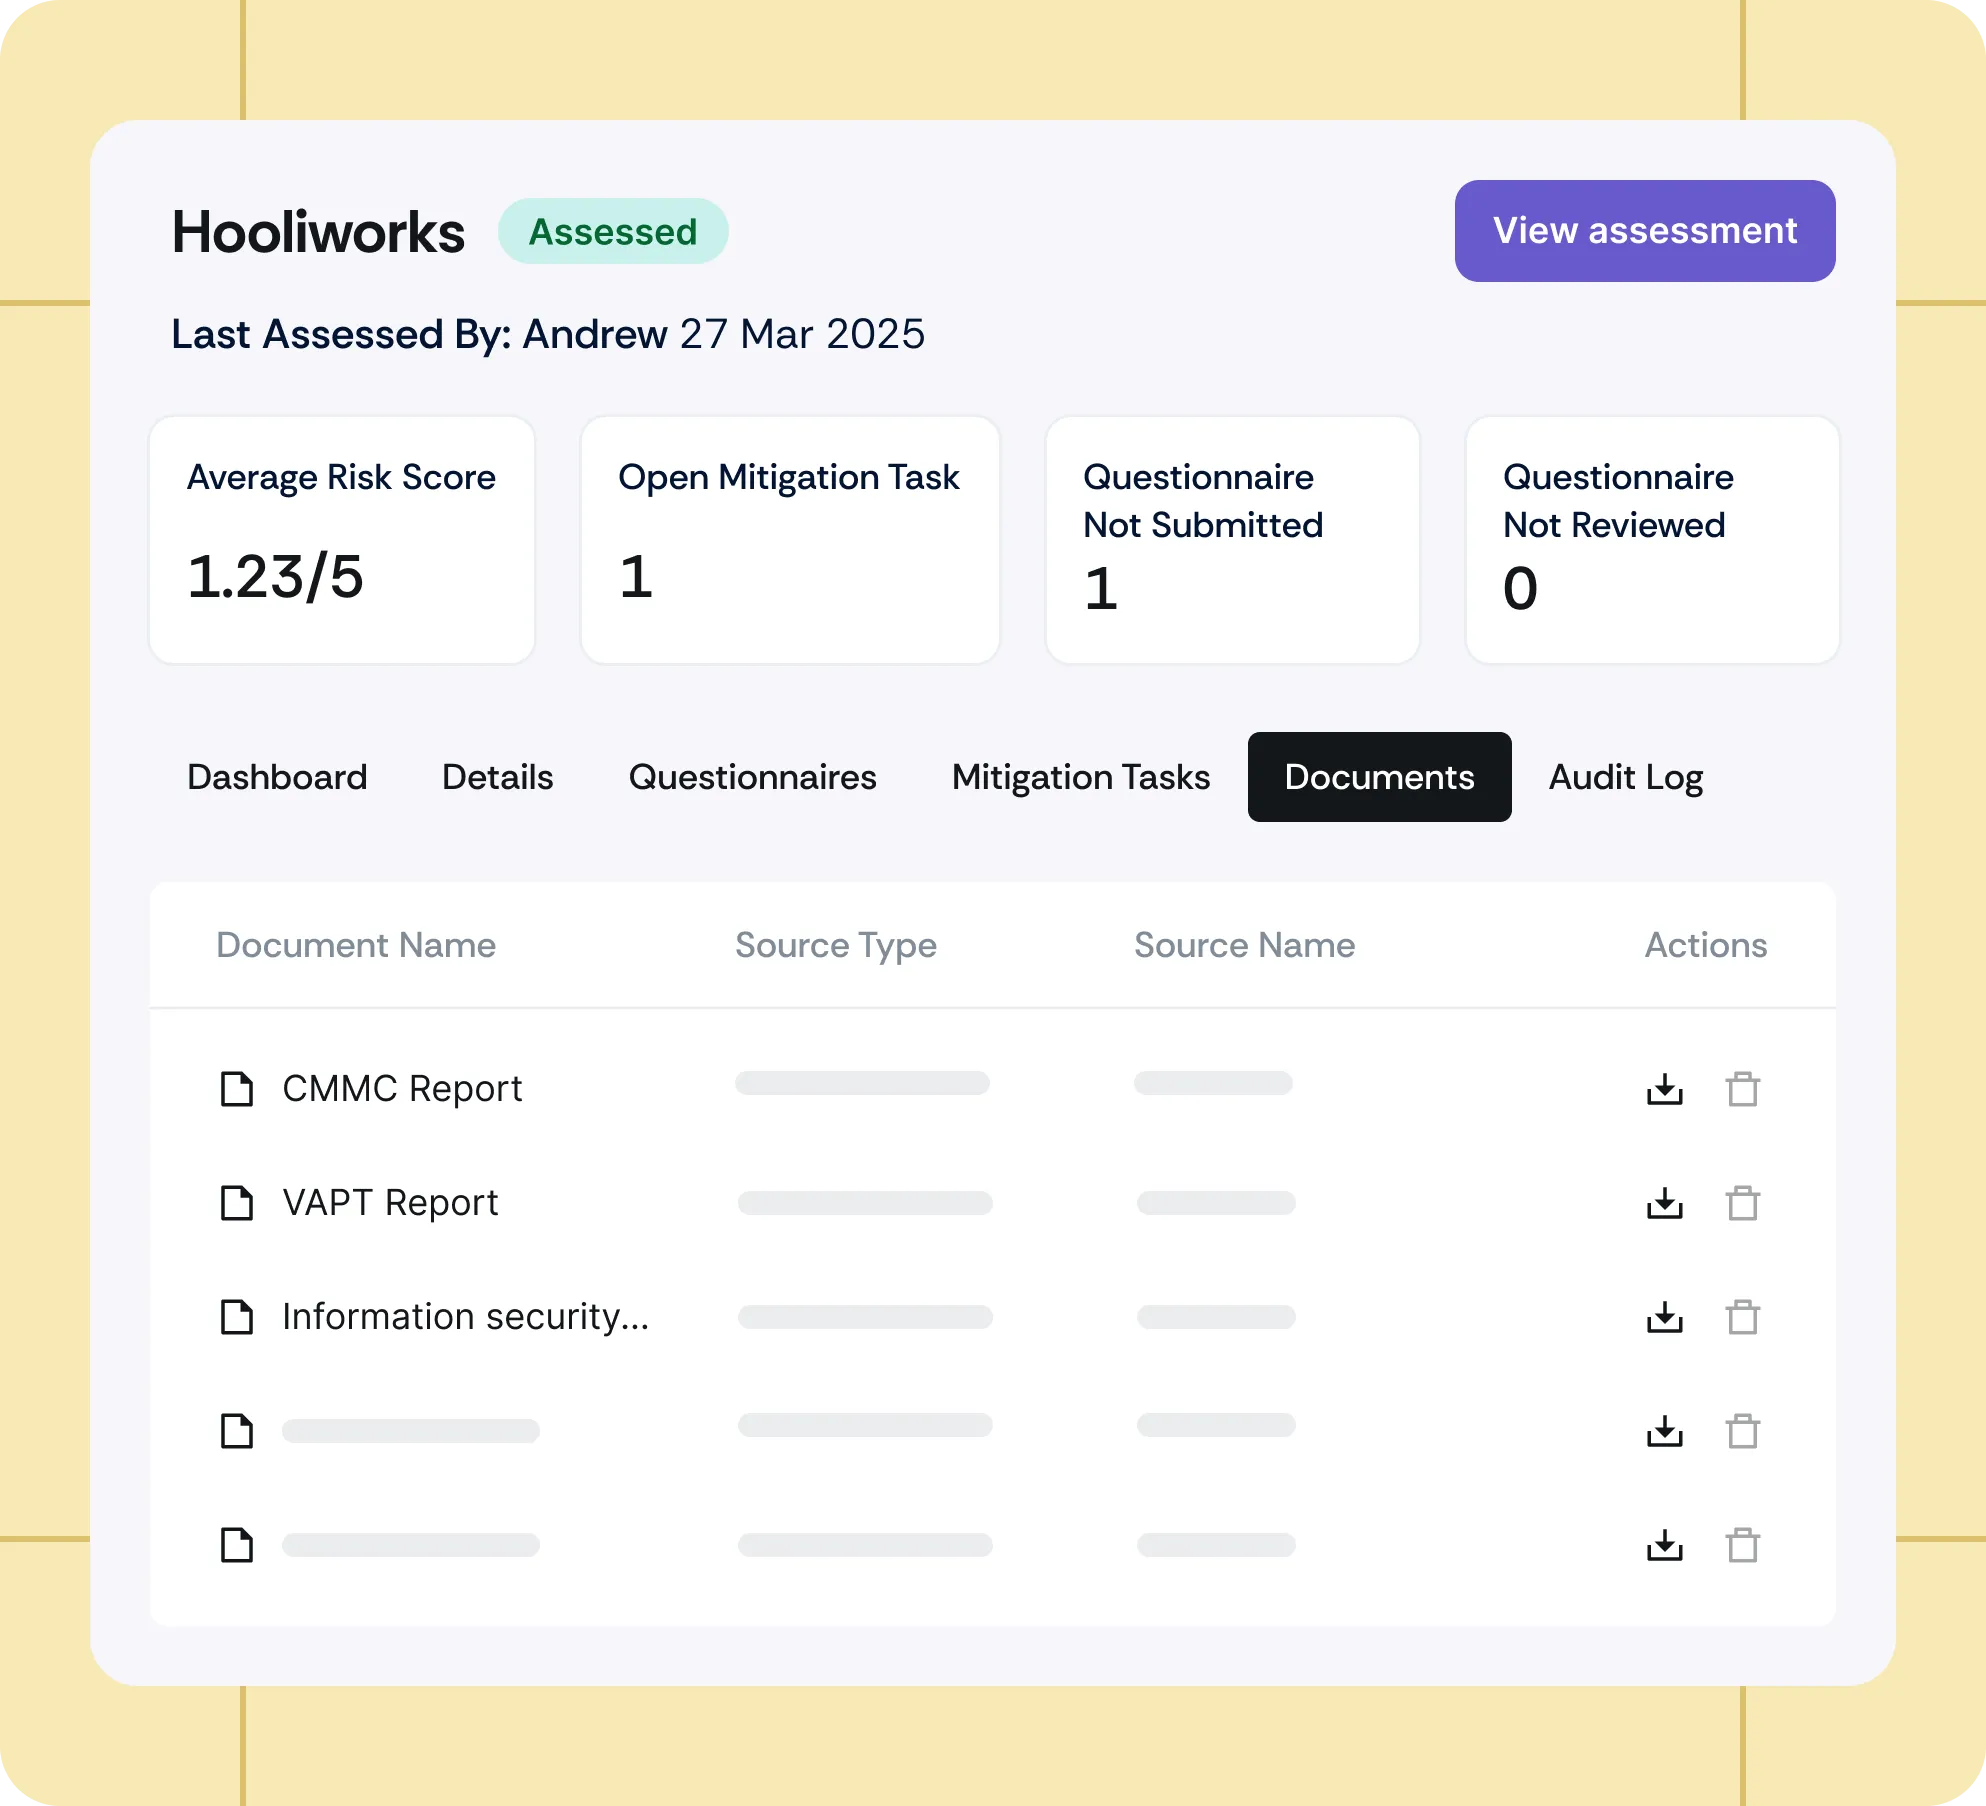
Task: Switch to the Details tab
Action: pos(497,777)
